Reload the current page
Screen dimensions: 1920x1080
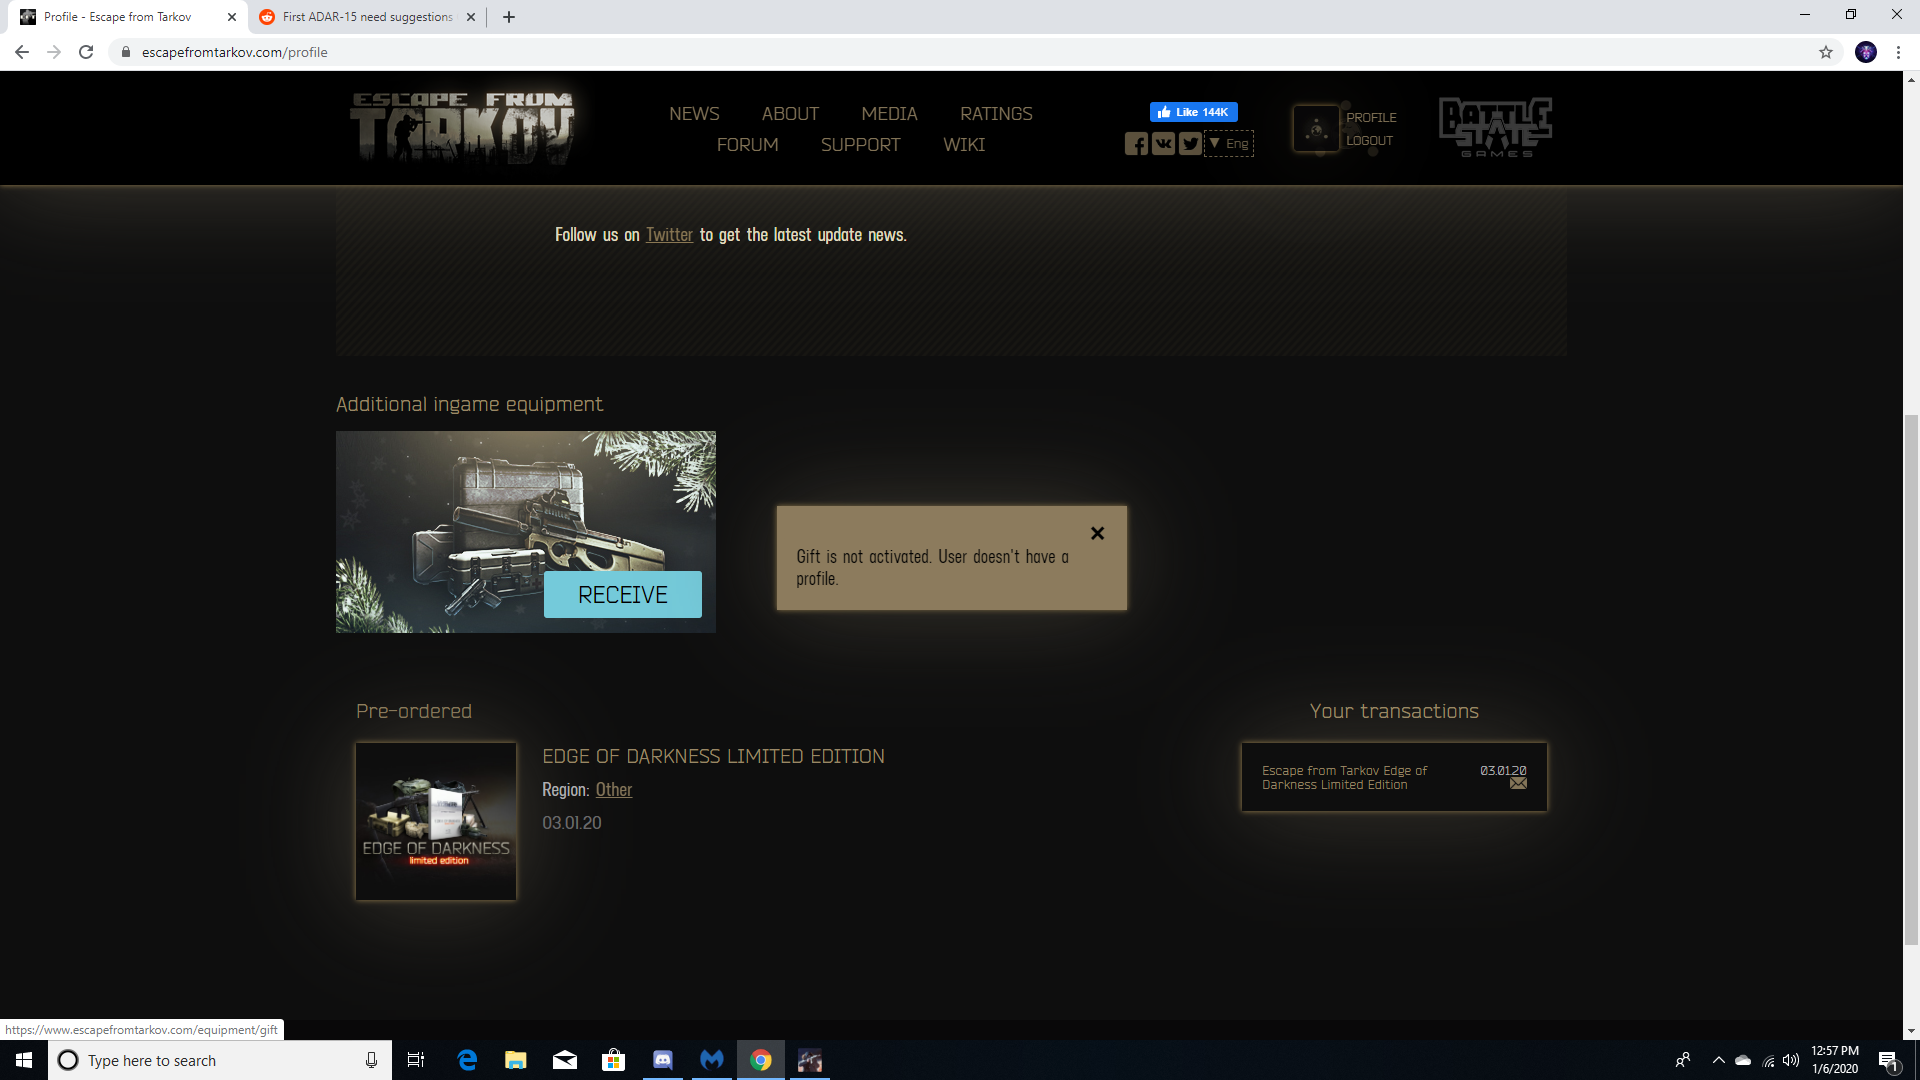(x=86, y=52)
